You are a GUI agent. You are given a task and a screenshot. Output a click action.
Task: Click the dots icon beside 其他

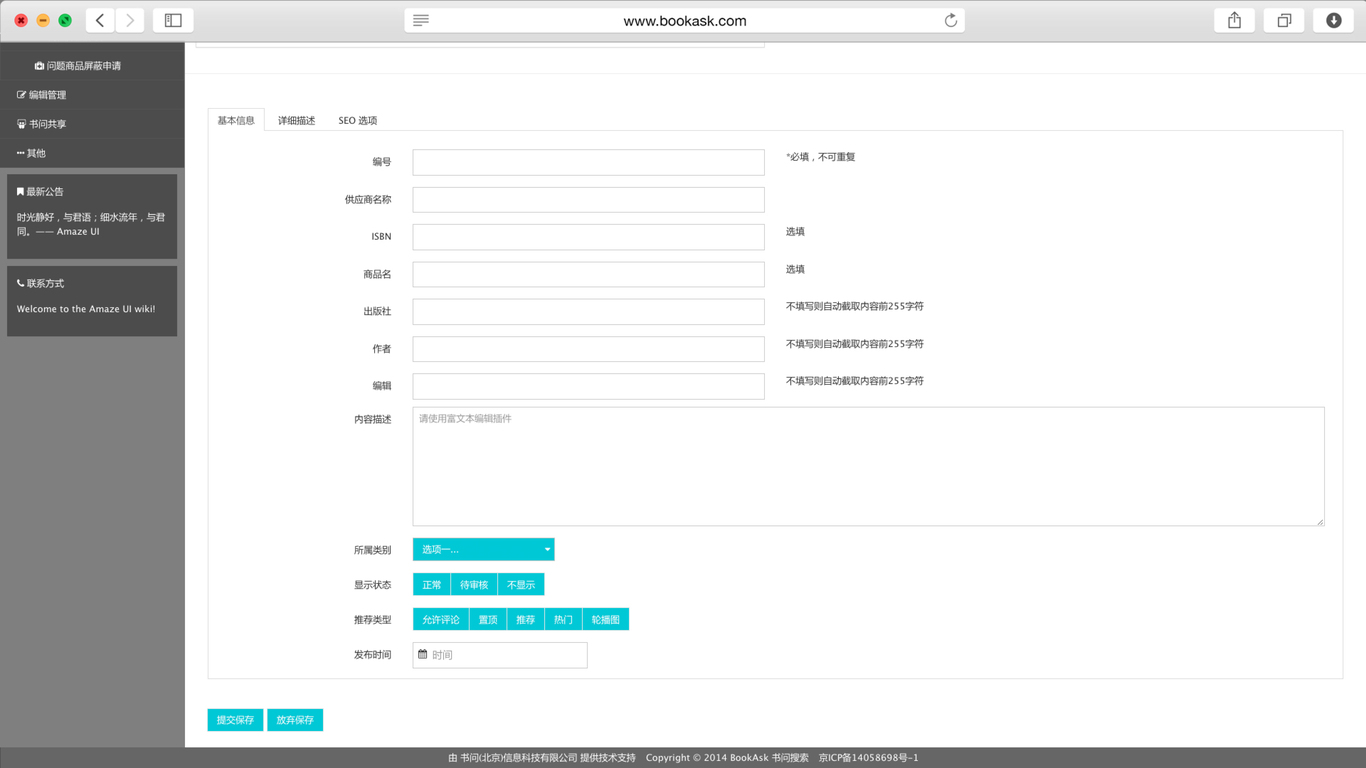(20, 153)
